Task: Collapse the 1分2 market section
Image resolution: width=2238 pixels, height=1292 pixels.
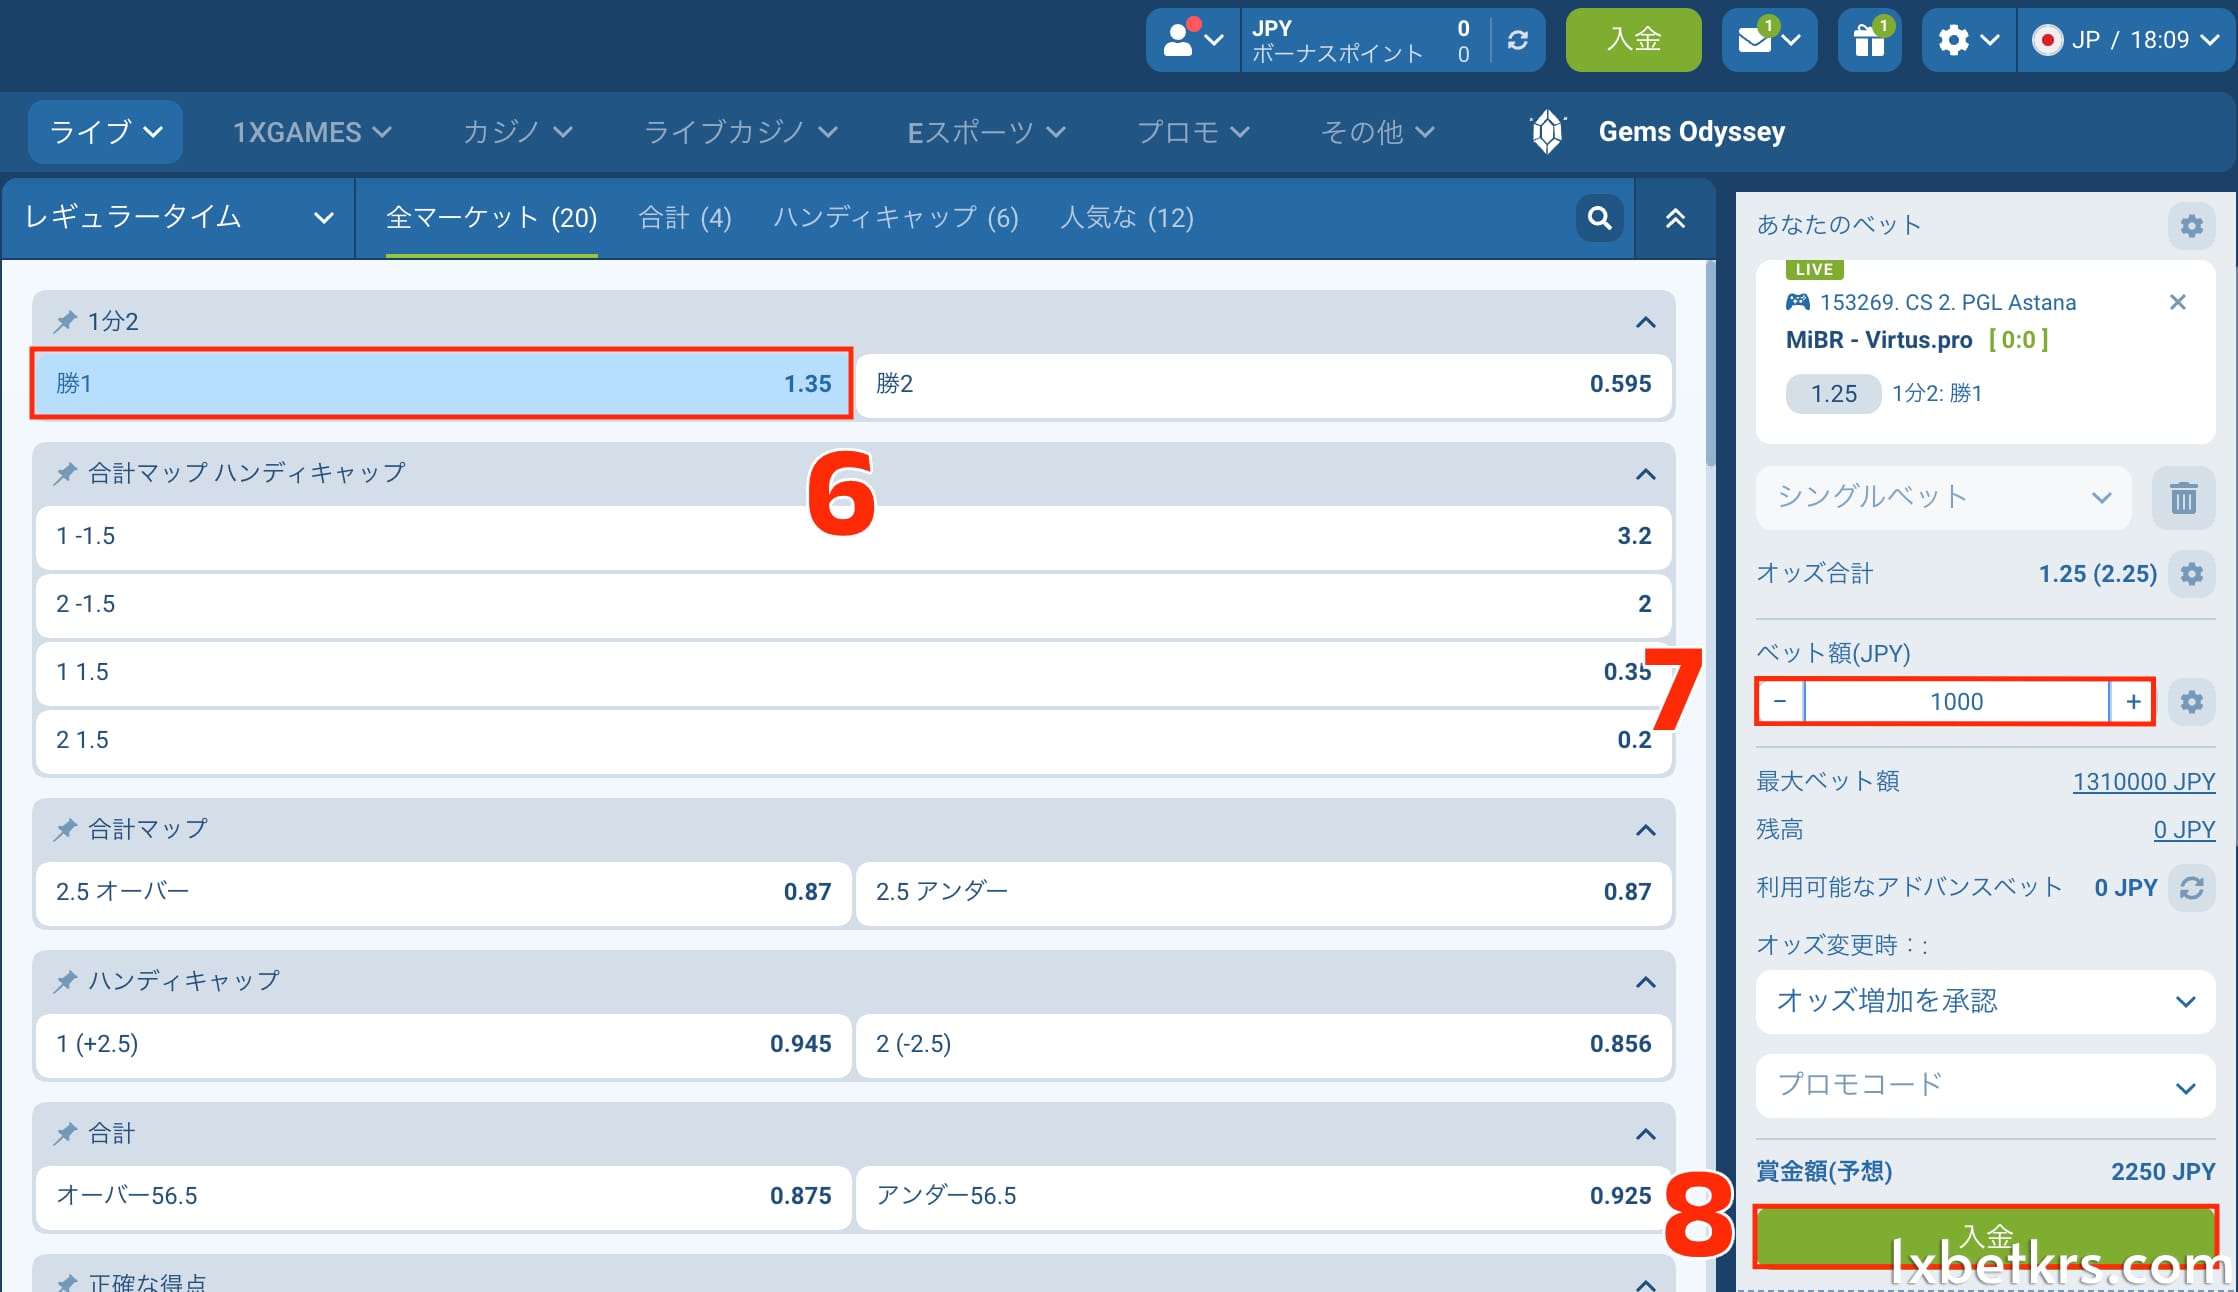Action: pos(1645,322)
